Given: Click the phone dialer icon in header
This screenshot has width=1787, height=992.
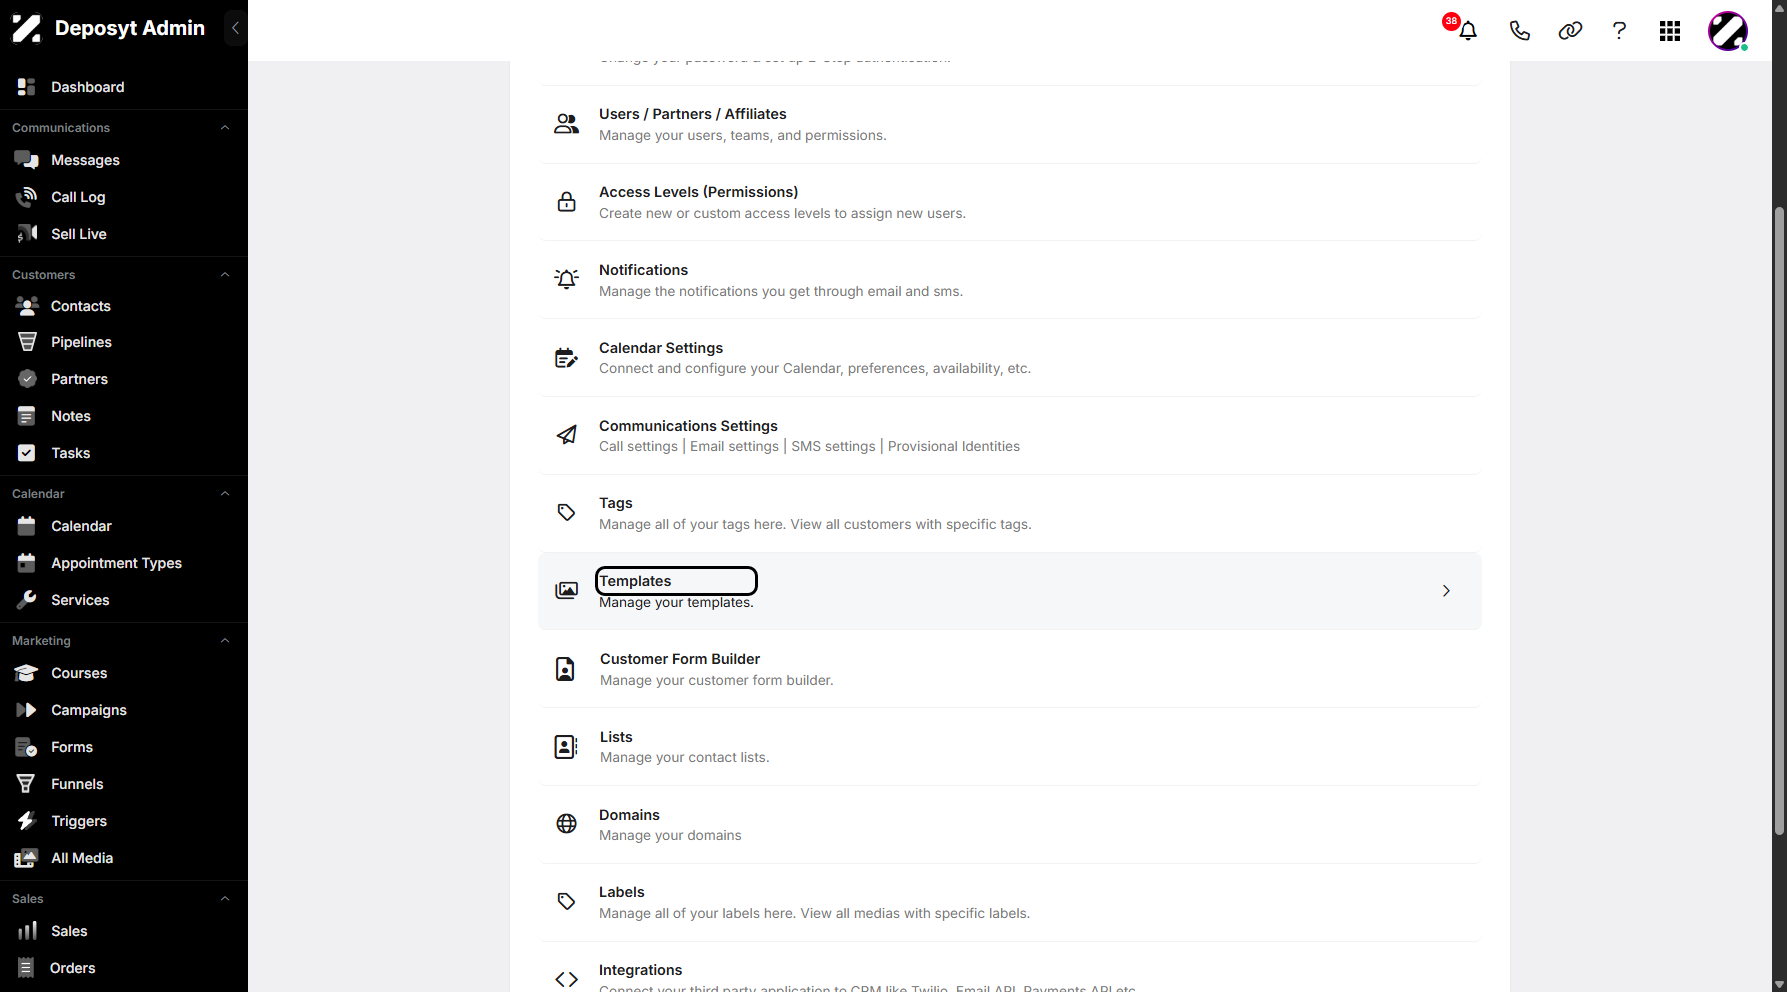Looking at the screenshot, I should pyautogui.click(x=1519, y=31).
